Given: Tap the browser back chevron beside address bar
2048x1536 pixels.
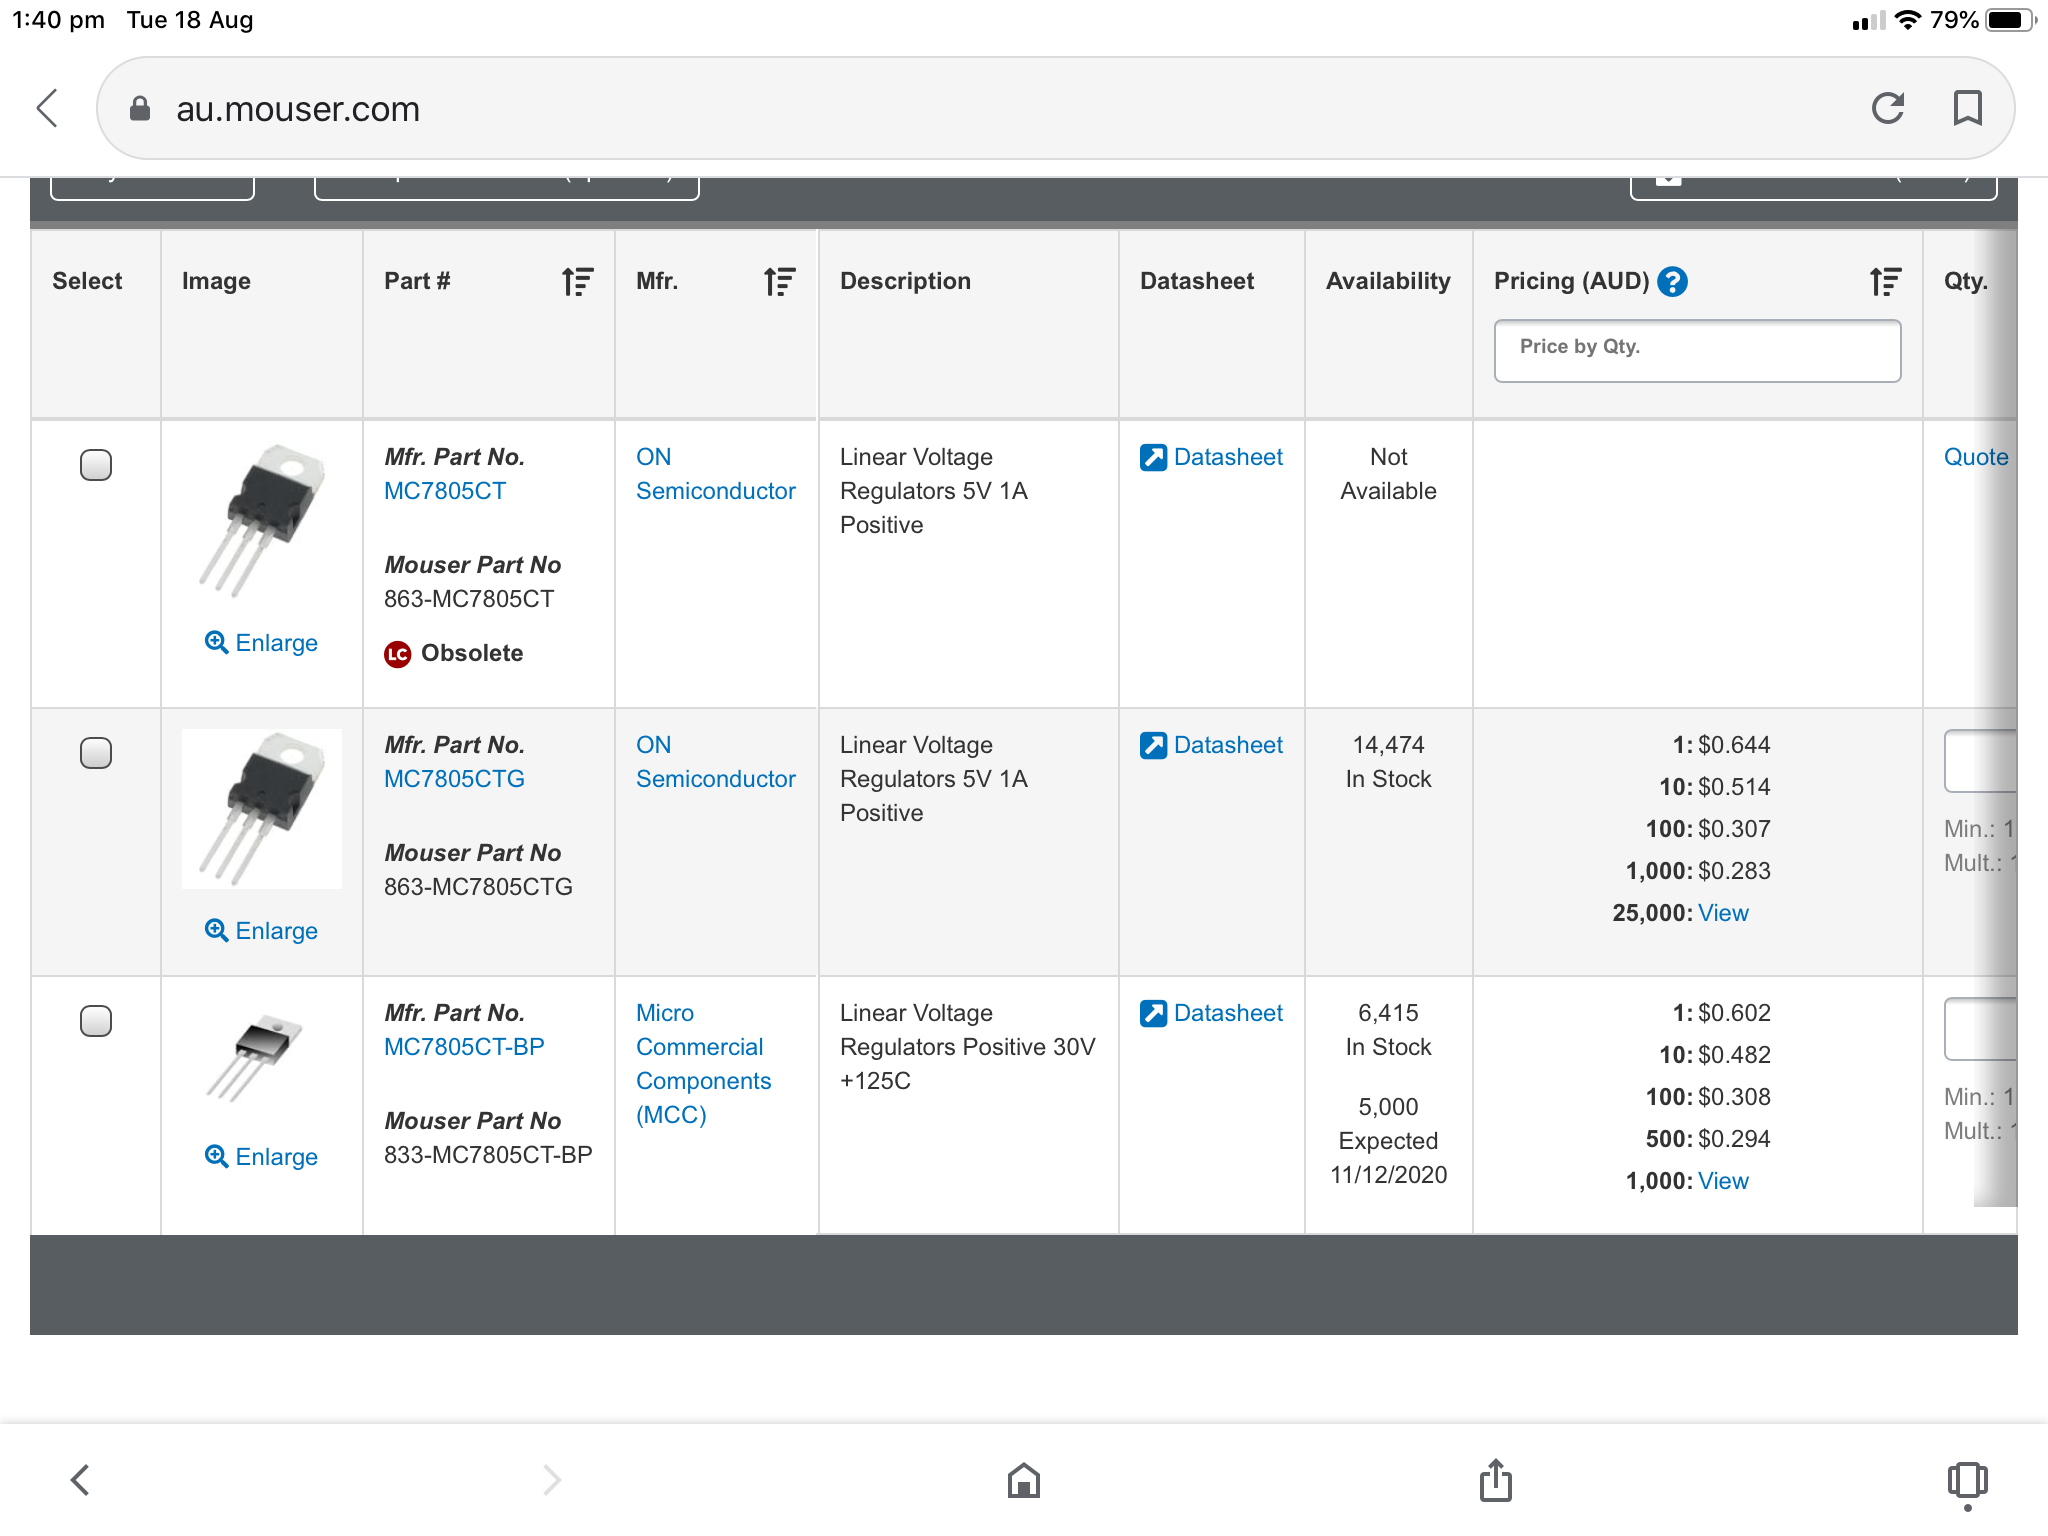Looking at the screenshot, I should (47, 108).
